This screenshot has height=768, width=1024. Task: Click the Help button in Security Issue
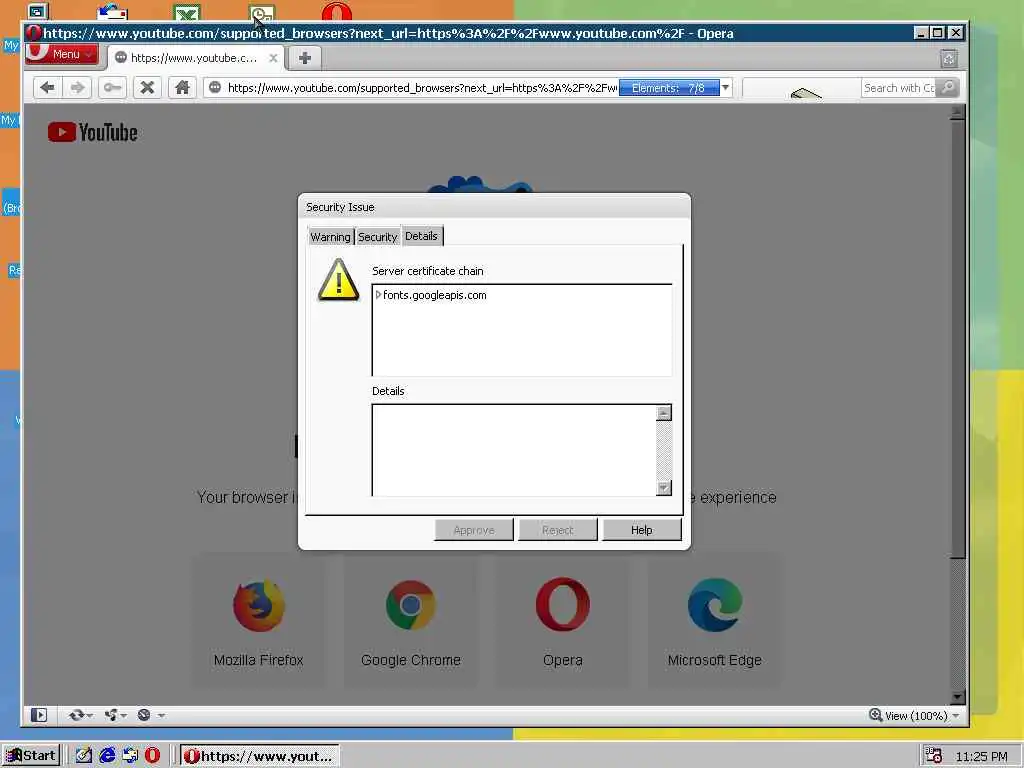click(641, 530)
